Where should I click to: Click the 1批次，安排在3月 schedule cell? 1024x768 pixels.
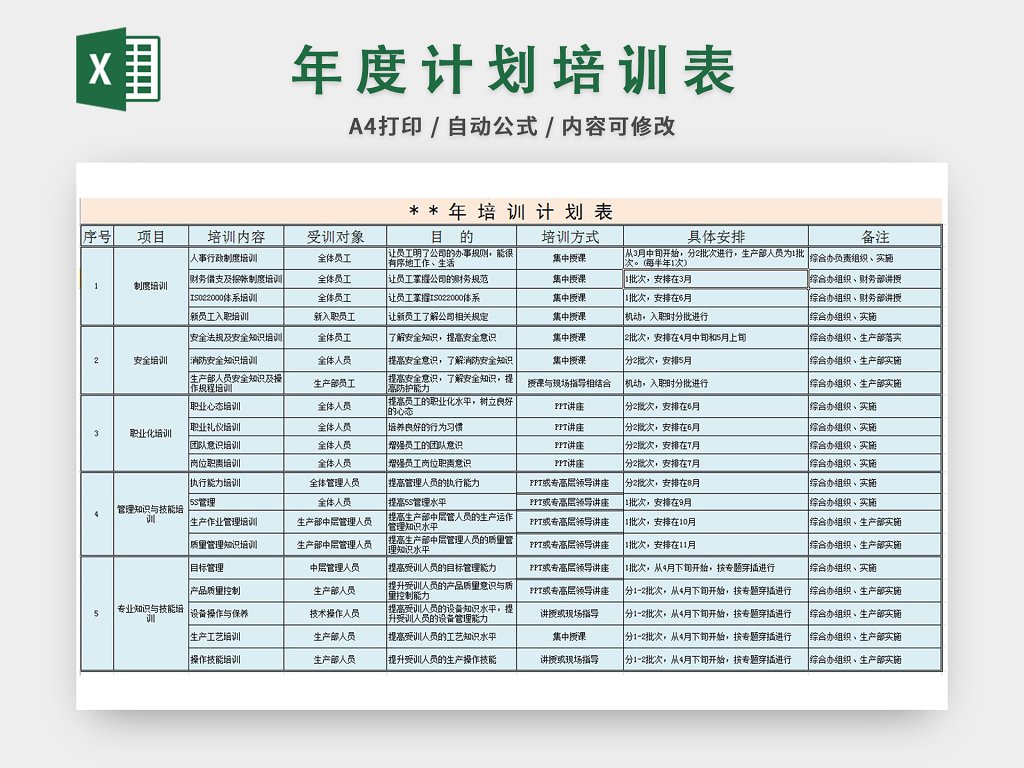click(716, 279)
